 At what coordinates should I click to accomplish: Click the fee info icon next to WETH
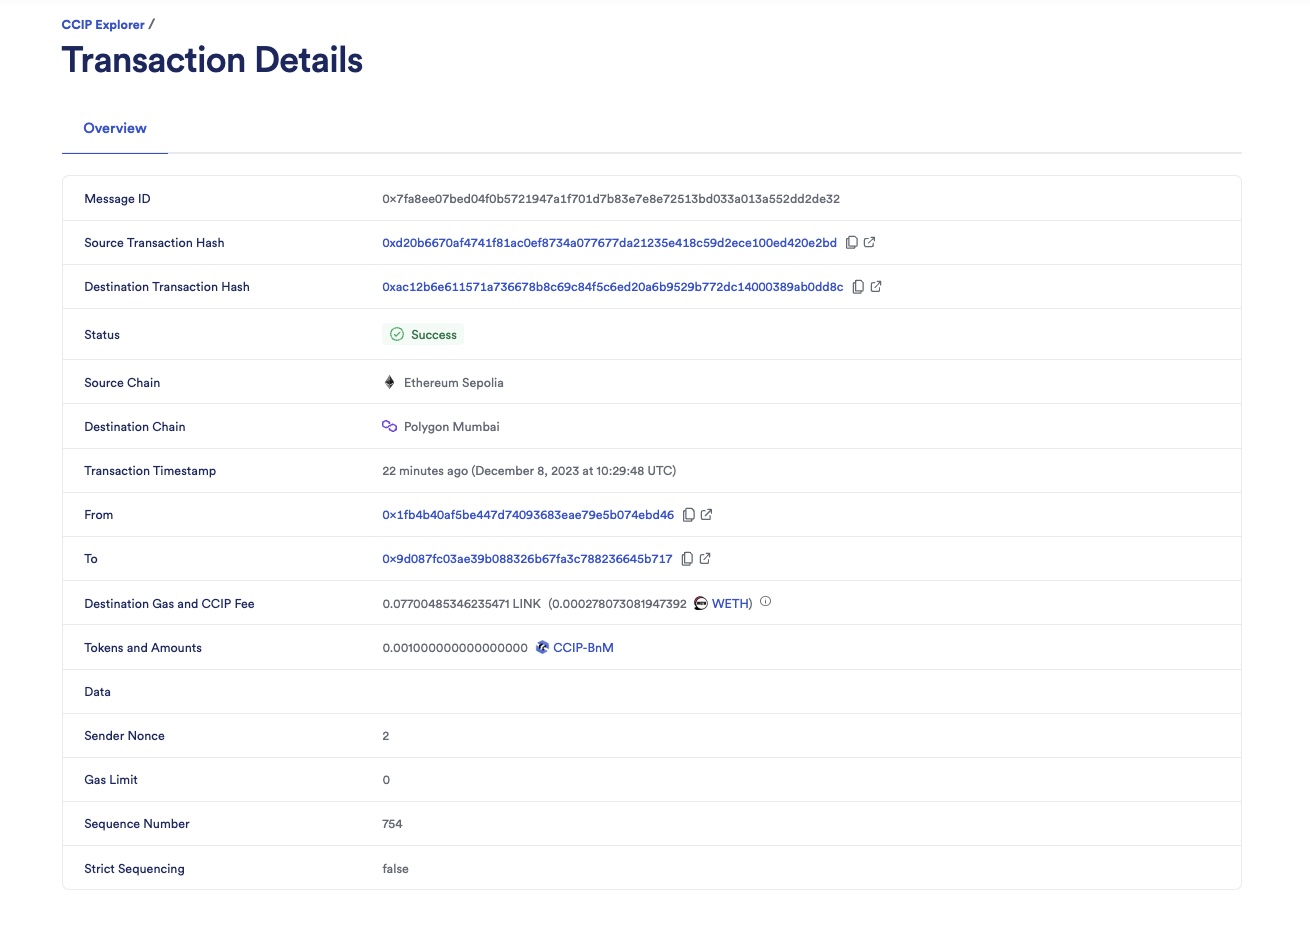766,602
